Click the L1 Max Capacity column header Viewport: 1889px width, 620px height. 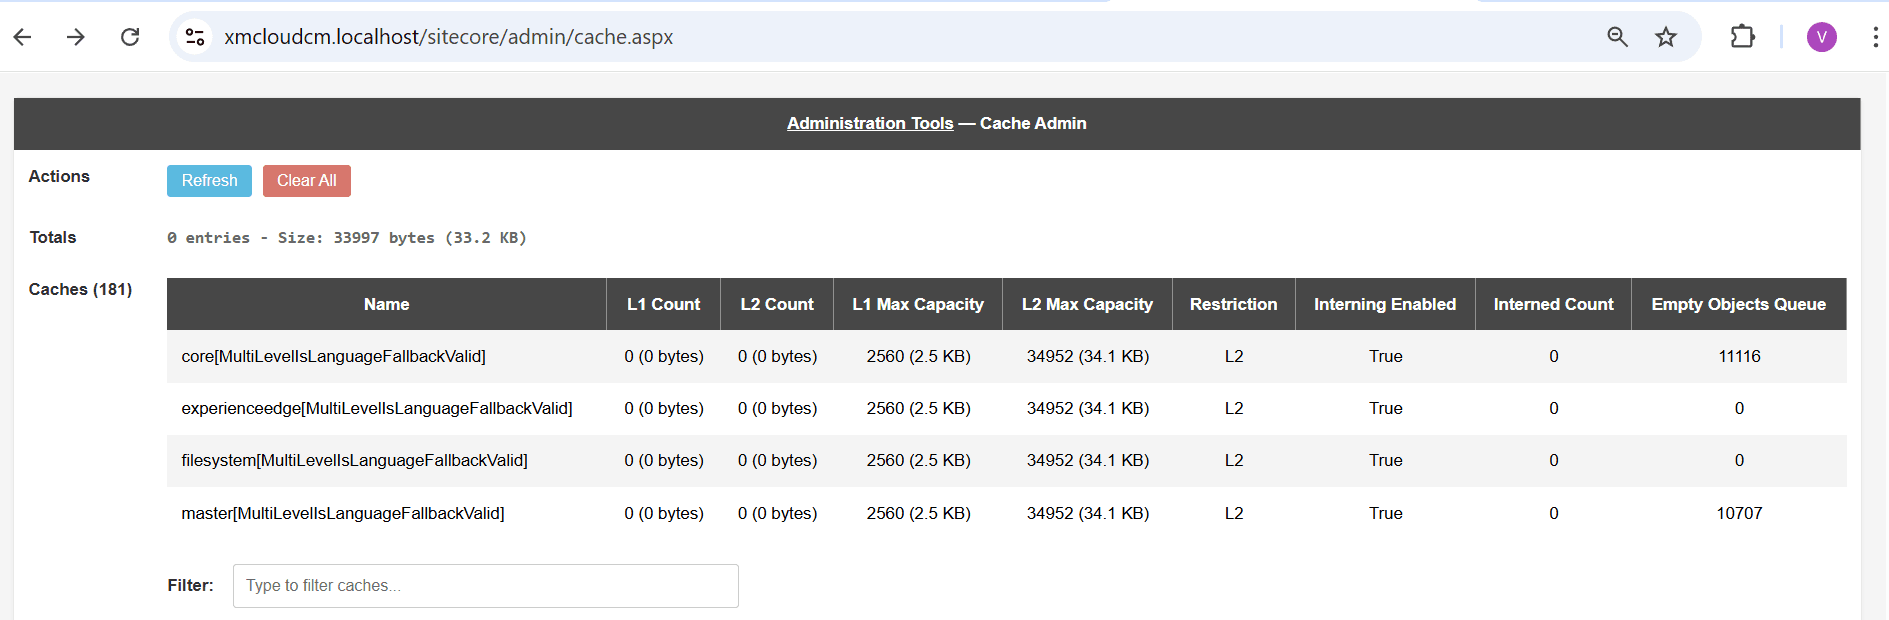[918, 304]
